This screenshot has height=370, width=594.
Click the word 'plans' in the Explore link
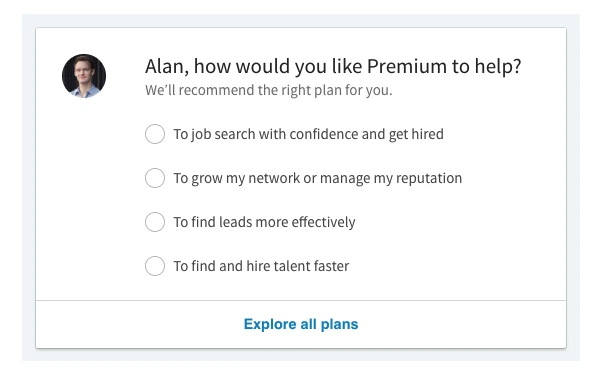pos(339,325)
